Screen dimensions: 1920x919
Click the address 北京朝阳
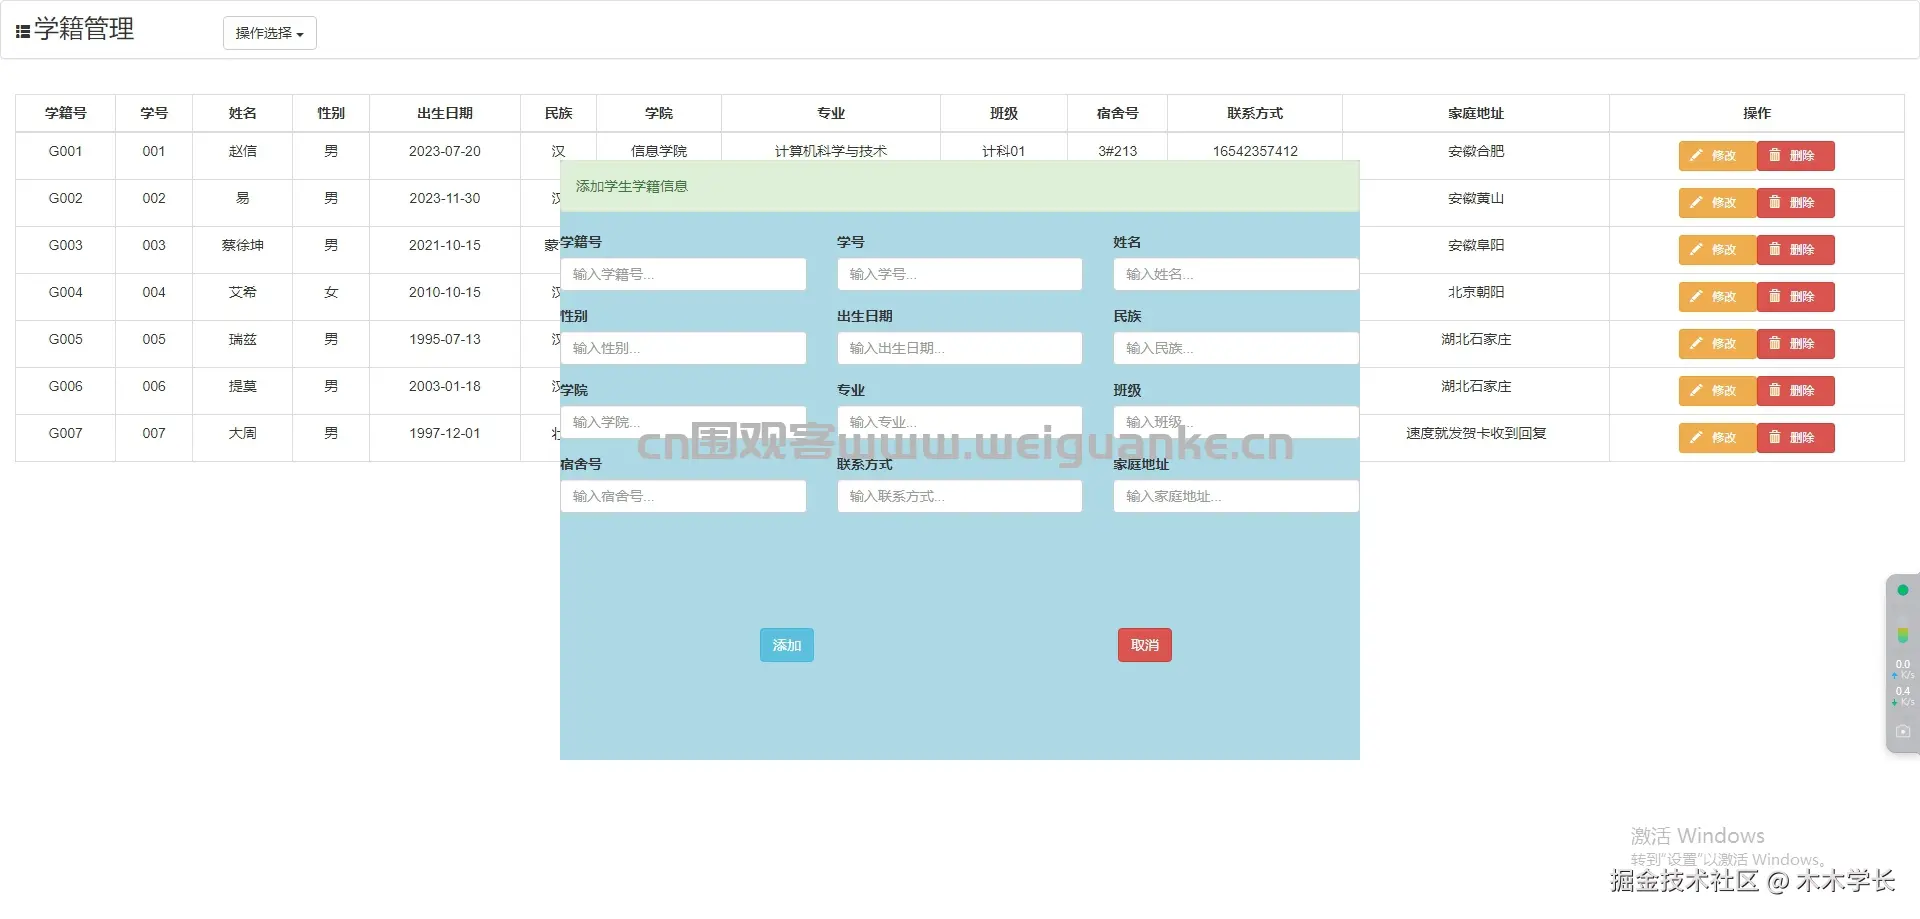pos(1476,292)
